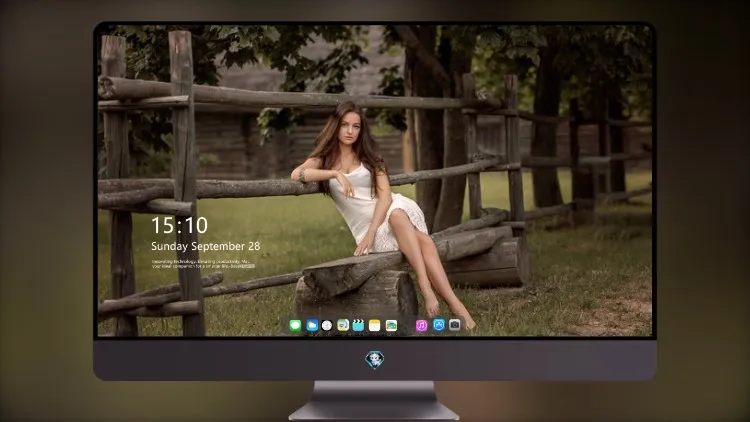
Task: Click the 15:10 clock widget
Action: tap(179, 225)
